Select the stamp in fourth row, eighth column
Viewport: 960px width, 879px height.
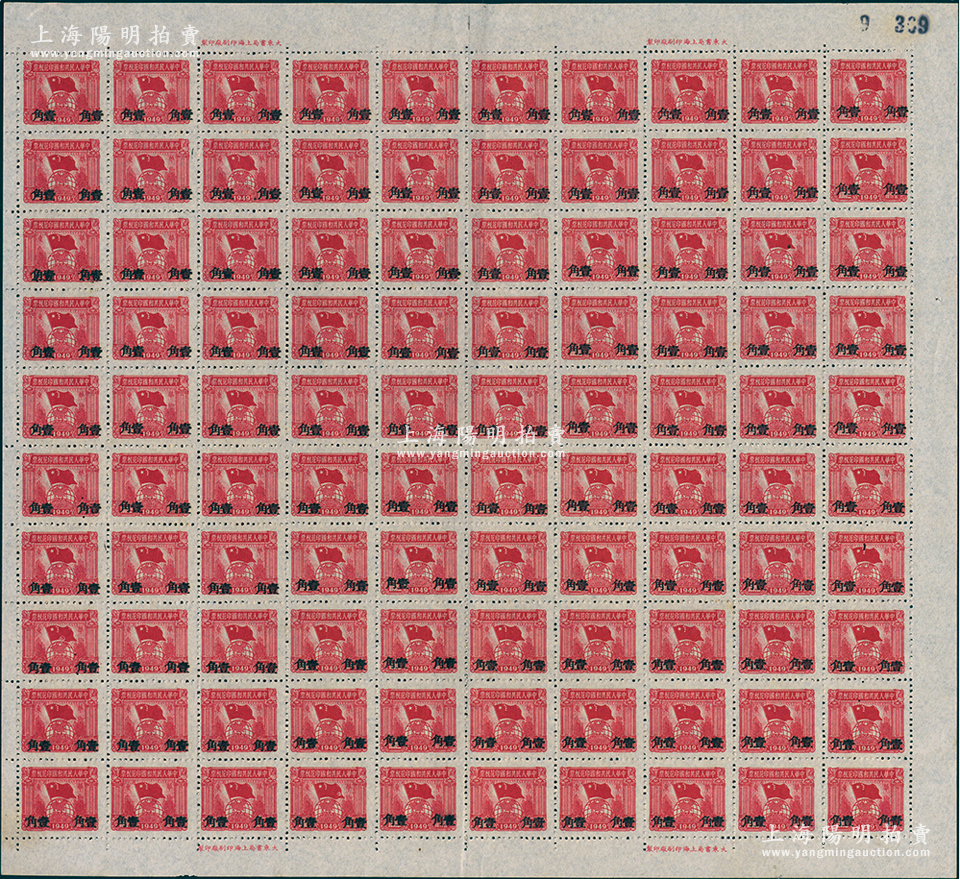click(x=688, y=327)
